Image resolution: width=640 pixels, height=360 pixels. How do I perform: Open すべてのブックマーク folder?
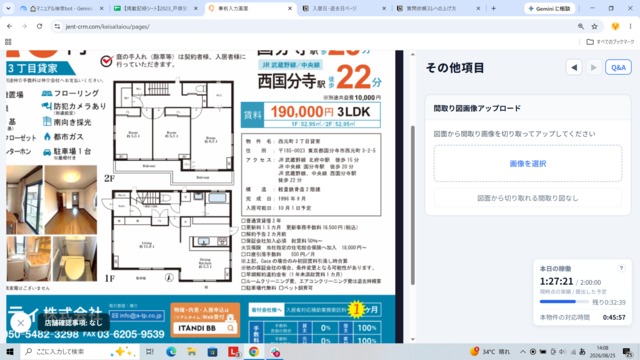point(610,42)
